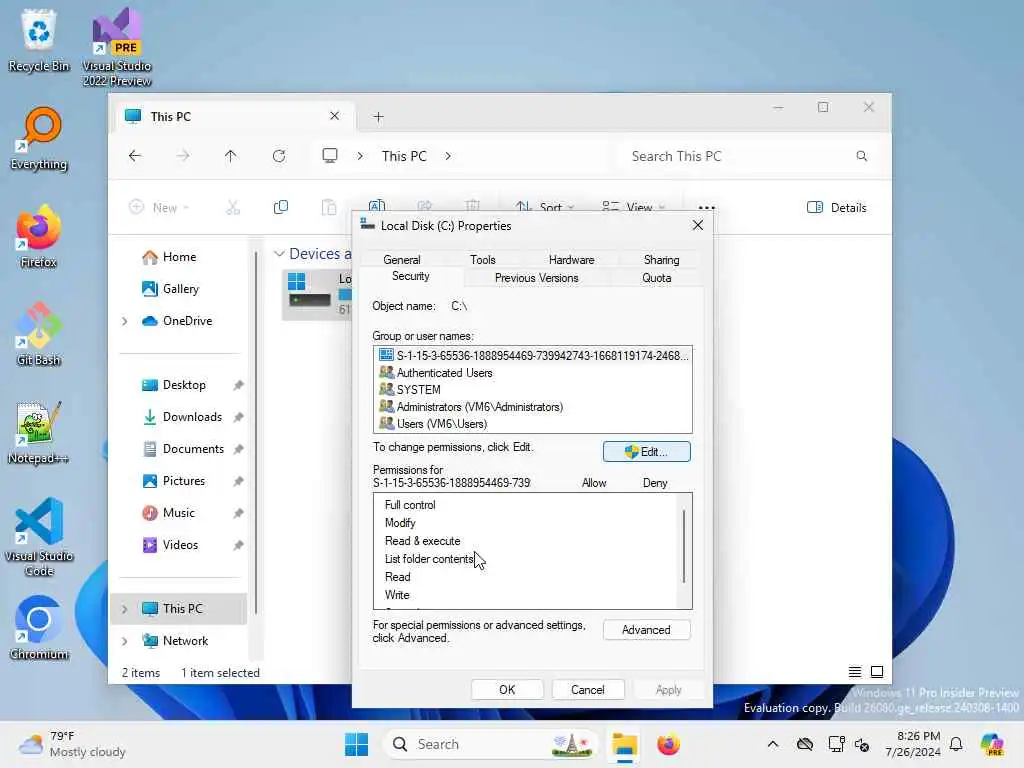The width and height of the screenshot is (1024, 768).
Task: Switch to the Sharing tab
Action: coord(662,260)
